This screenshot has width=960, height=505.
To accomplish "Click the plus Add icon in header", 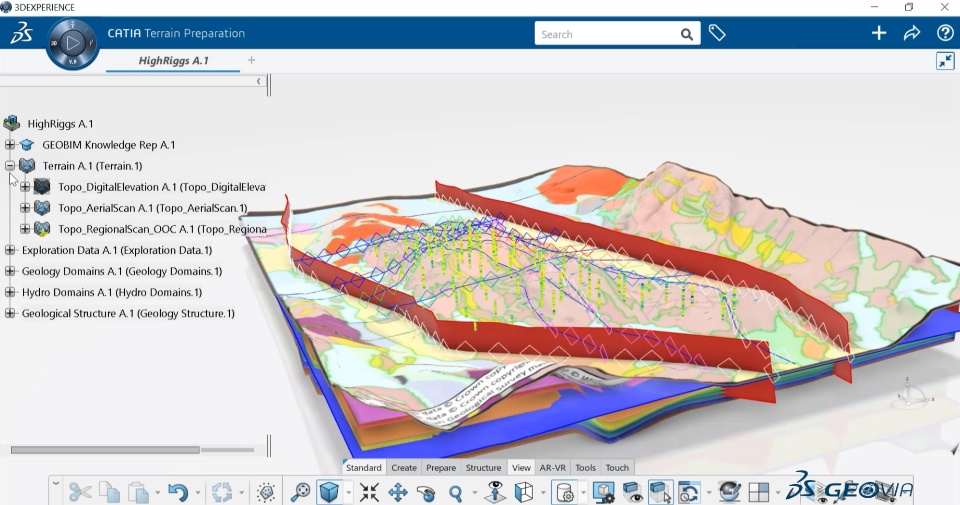I will click(879, 33).
